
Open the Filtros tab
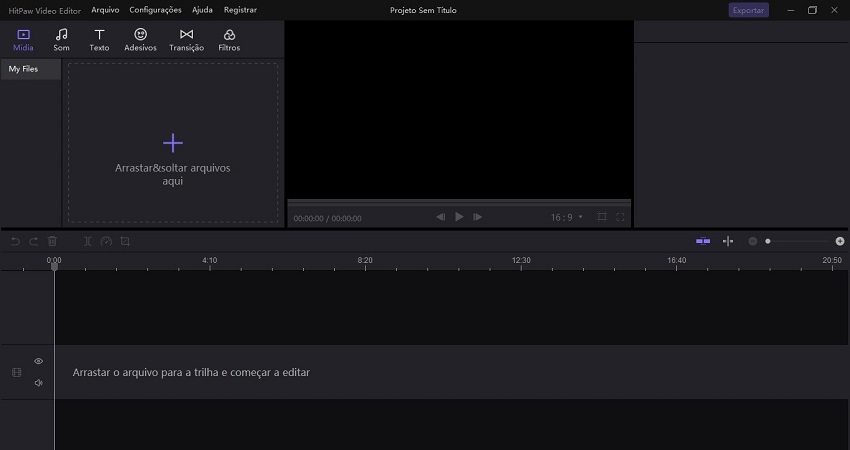229,40
